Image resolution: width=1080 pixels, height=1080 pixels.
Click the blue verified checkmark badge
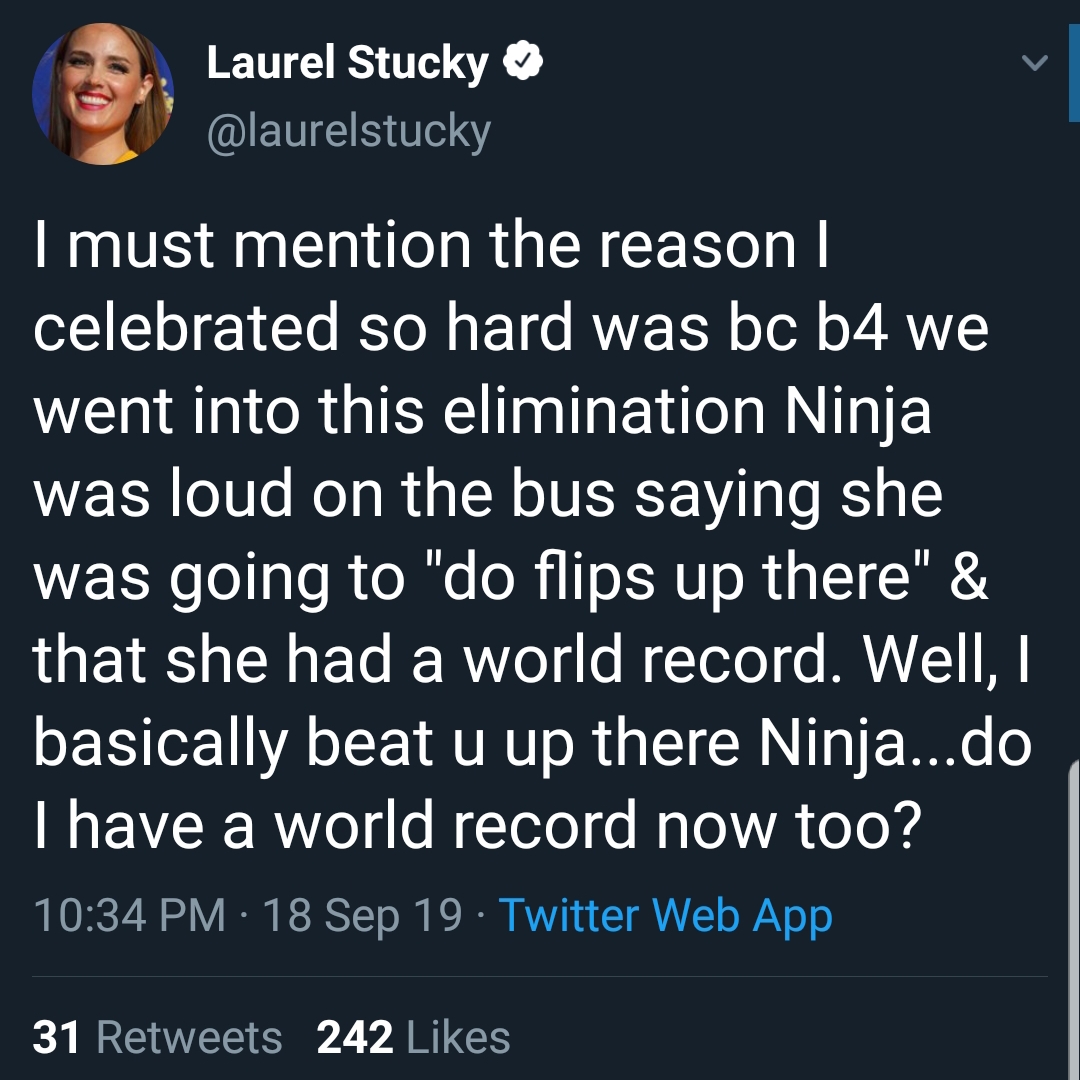coord(523,61)
